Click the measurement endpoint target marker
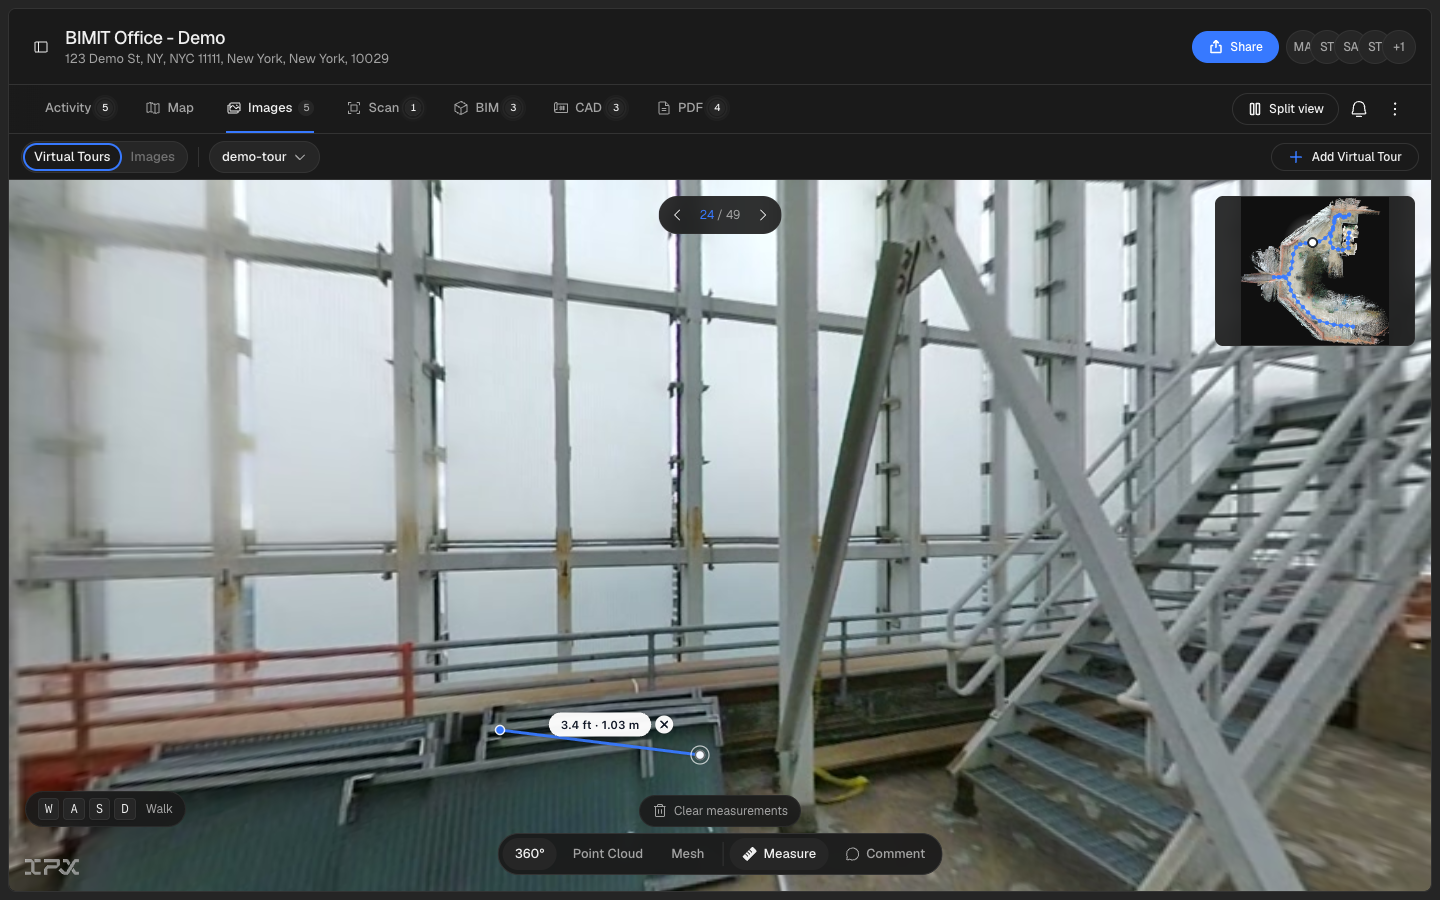 click(x=700, y=755)
